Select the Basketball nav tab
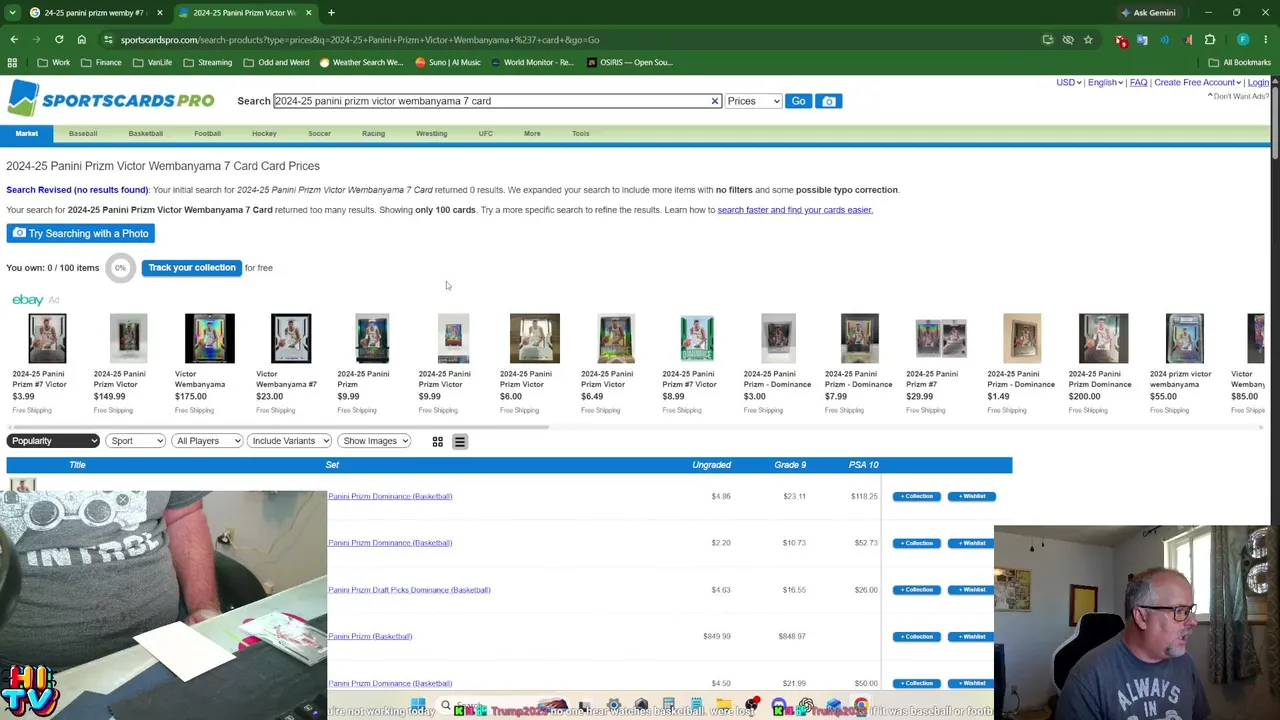 point(145,133)
